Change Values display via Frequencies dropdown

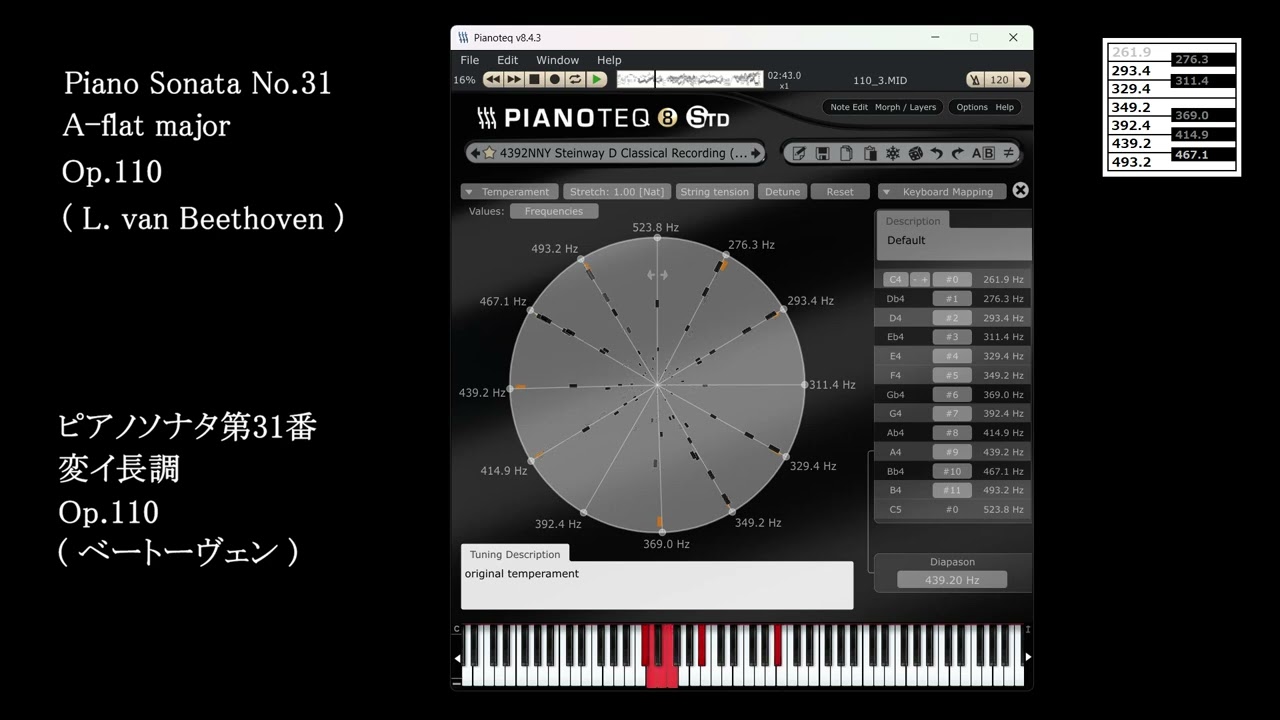click(554, 211)
